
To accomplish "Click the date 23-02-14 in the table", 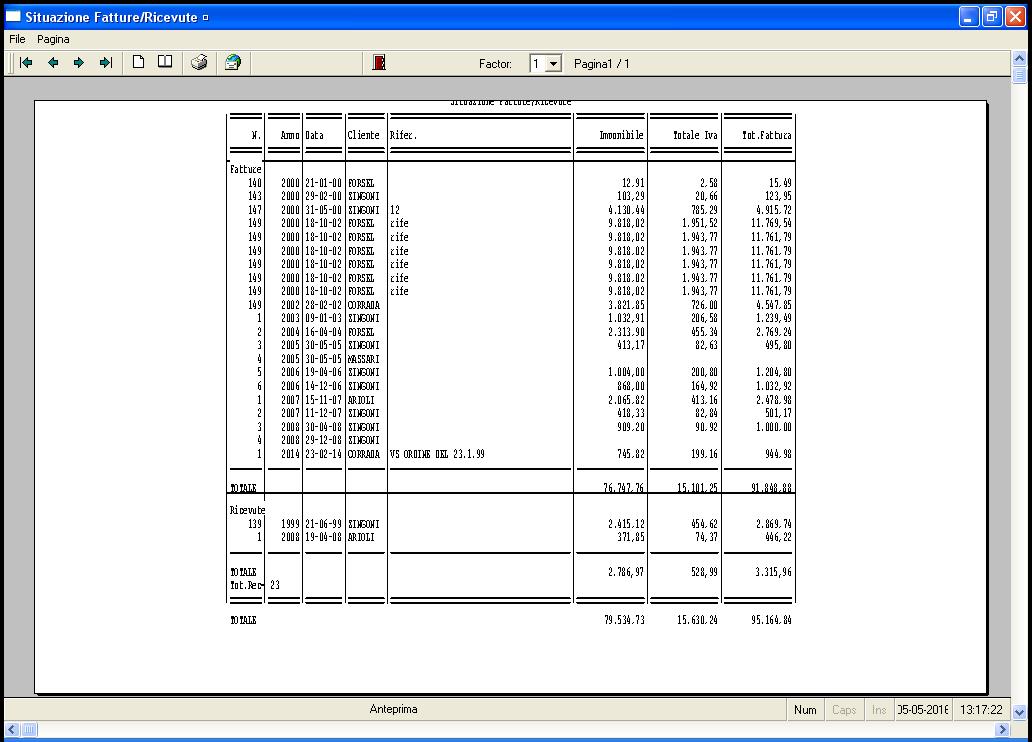I will tap(323, 454).
